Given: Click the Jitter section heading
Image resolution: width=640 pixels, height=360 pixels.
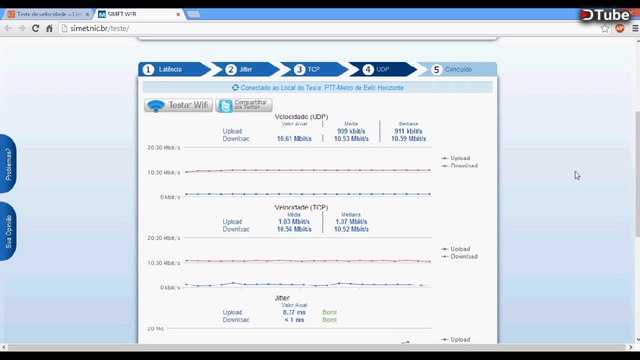Looking at the screenshot, I should point(282,298).
